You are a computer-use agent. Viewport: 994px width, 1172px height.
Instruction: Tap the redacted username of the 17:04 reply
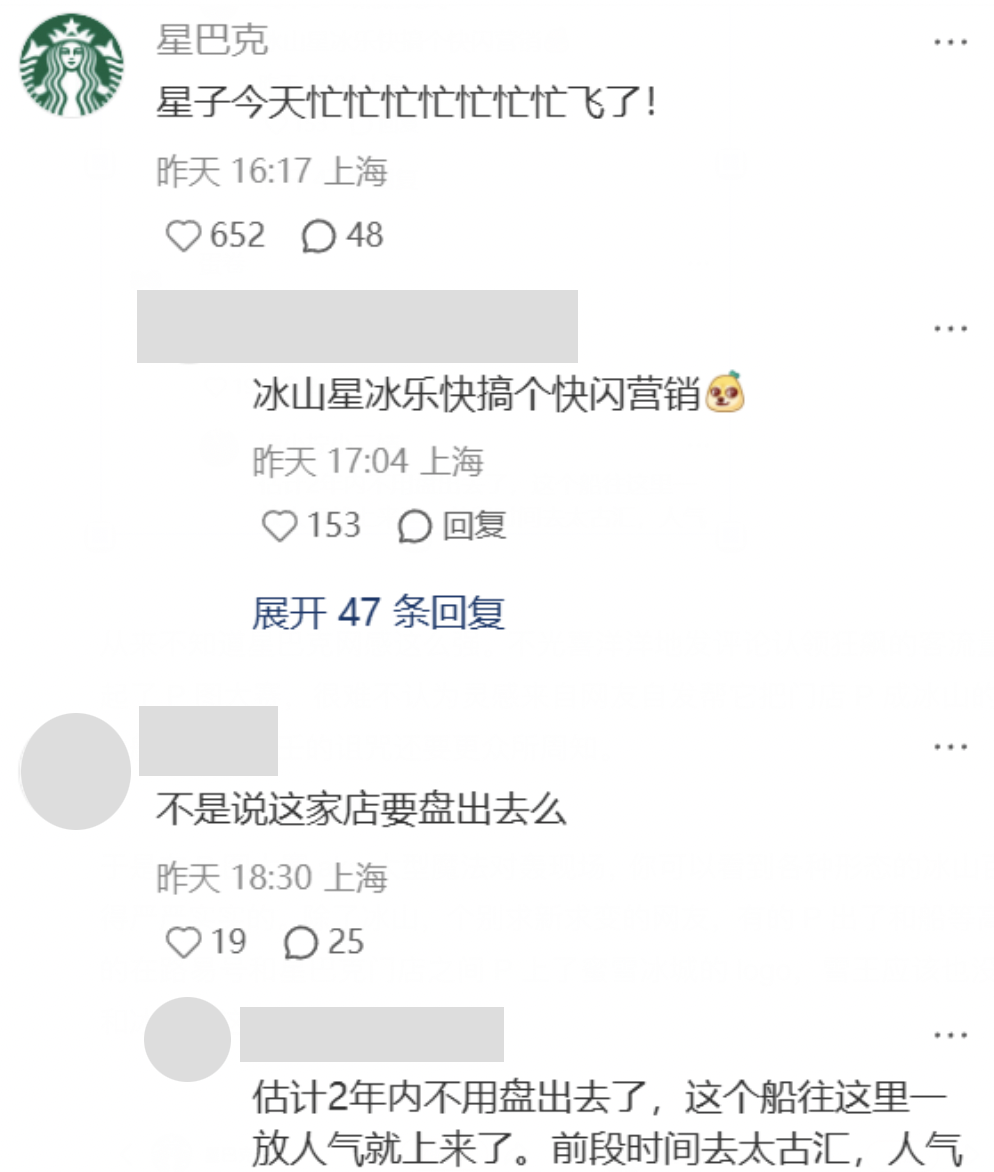pyautogui.click(x=357, y=327)
